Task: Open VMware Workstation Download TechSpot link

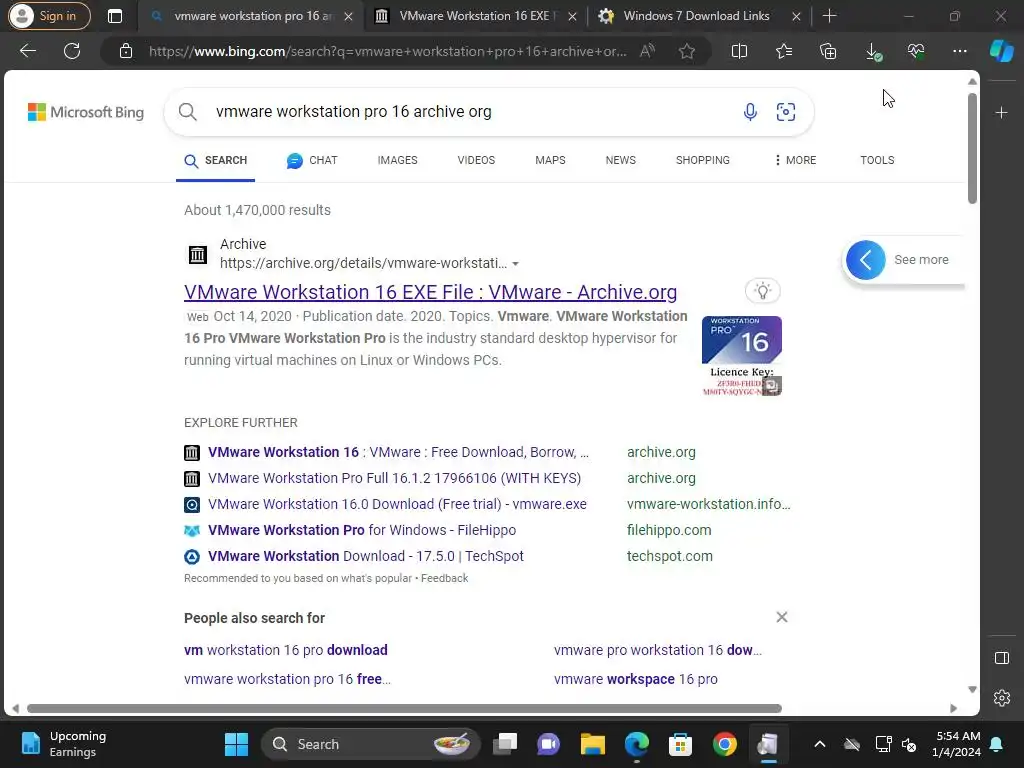Action: pos(366,556)
